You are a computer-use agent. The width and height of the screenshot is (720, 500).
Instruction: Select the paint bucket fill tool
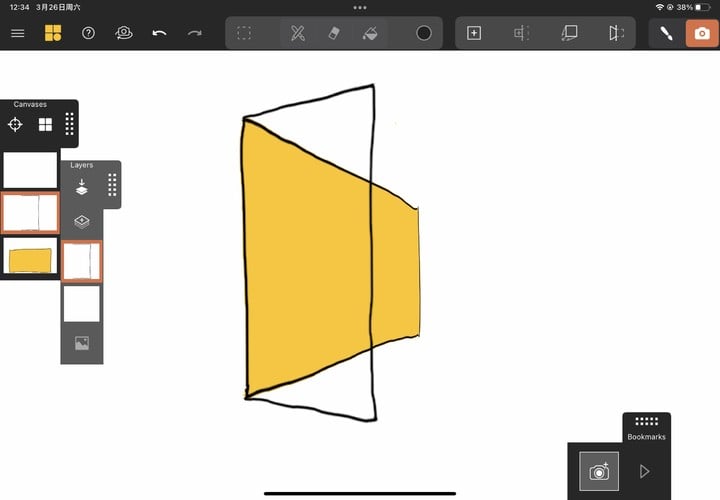(370, 33)
